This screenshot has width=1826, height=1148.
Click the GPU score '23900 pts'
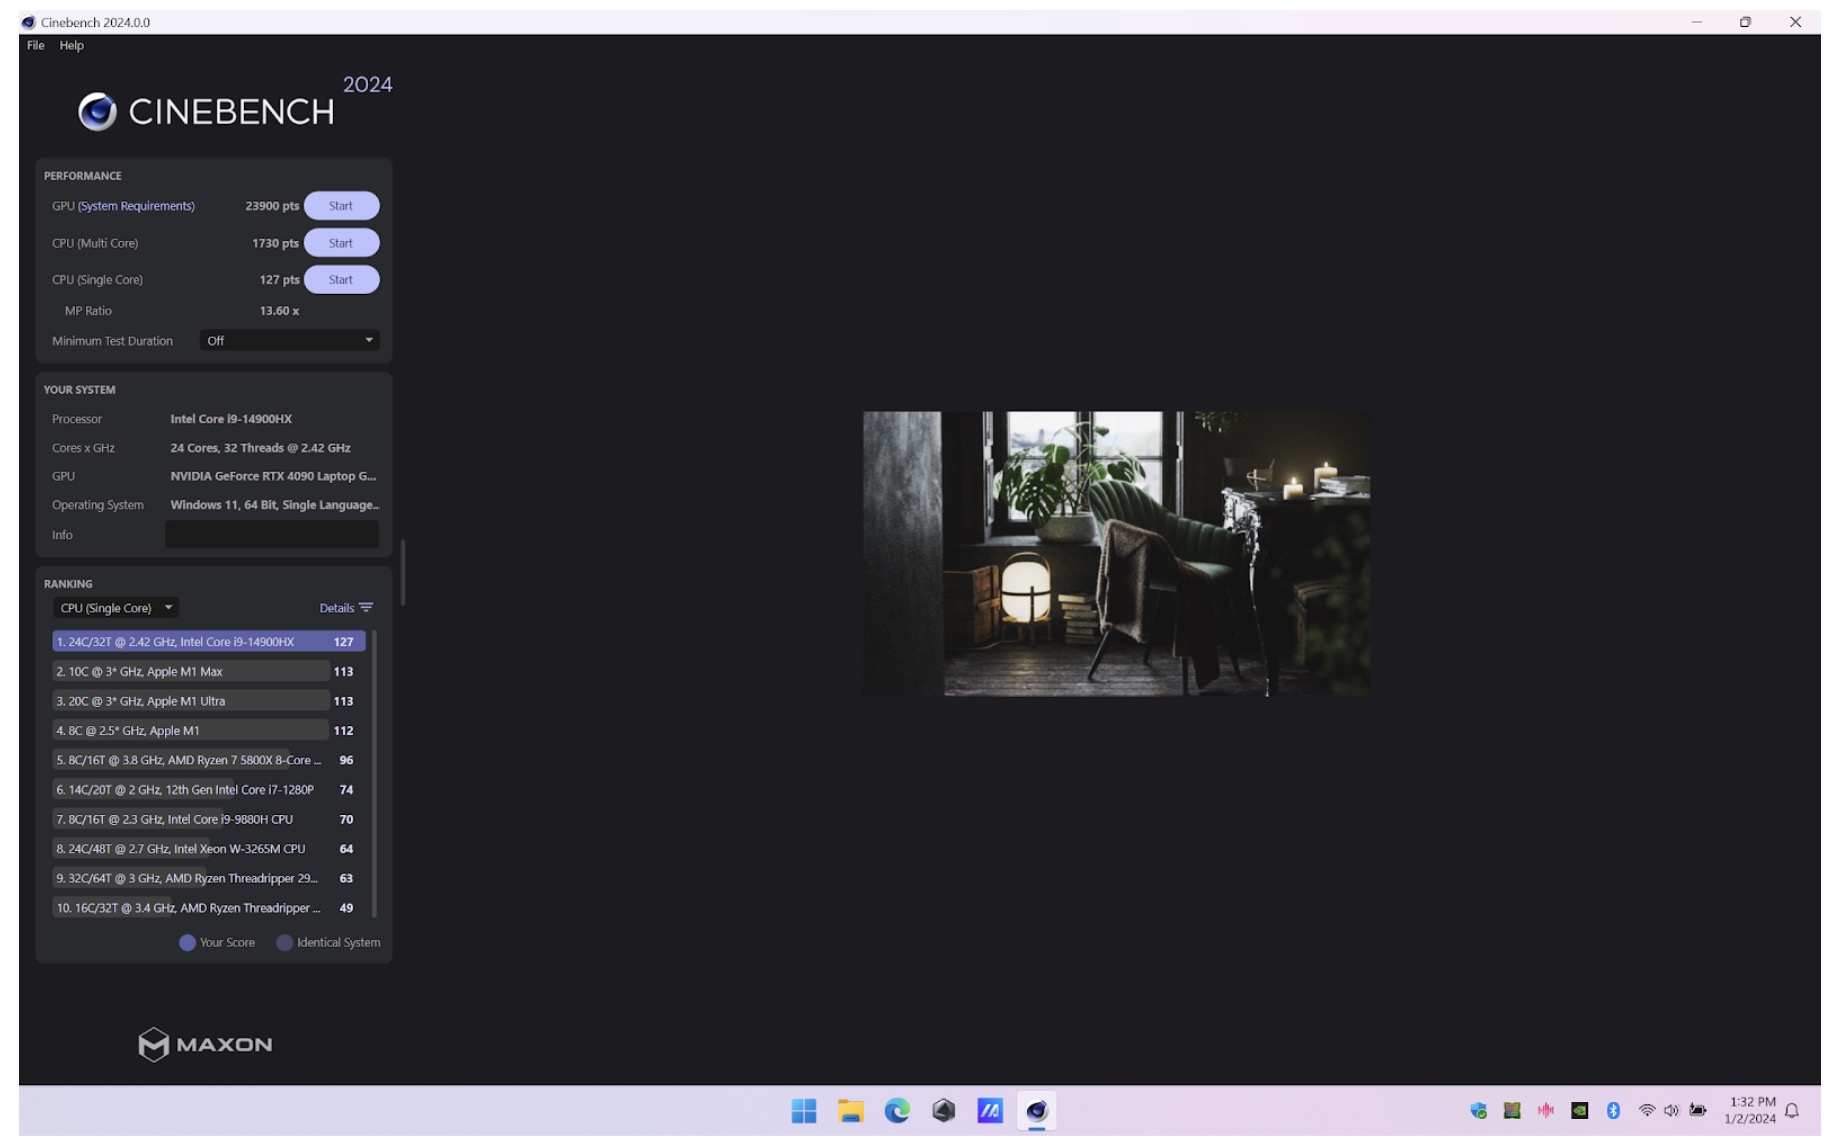[x=272, y=206]
